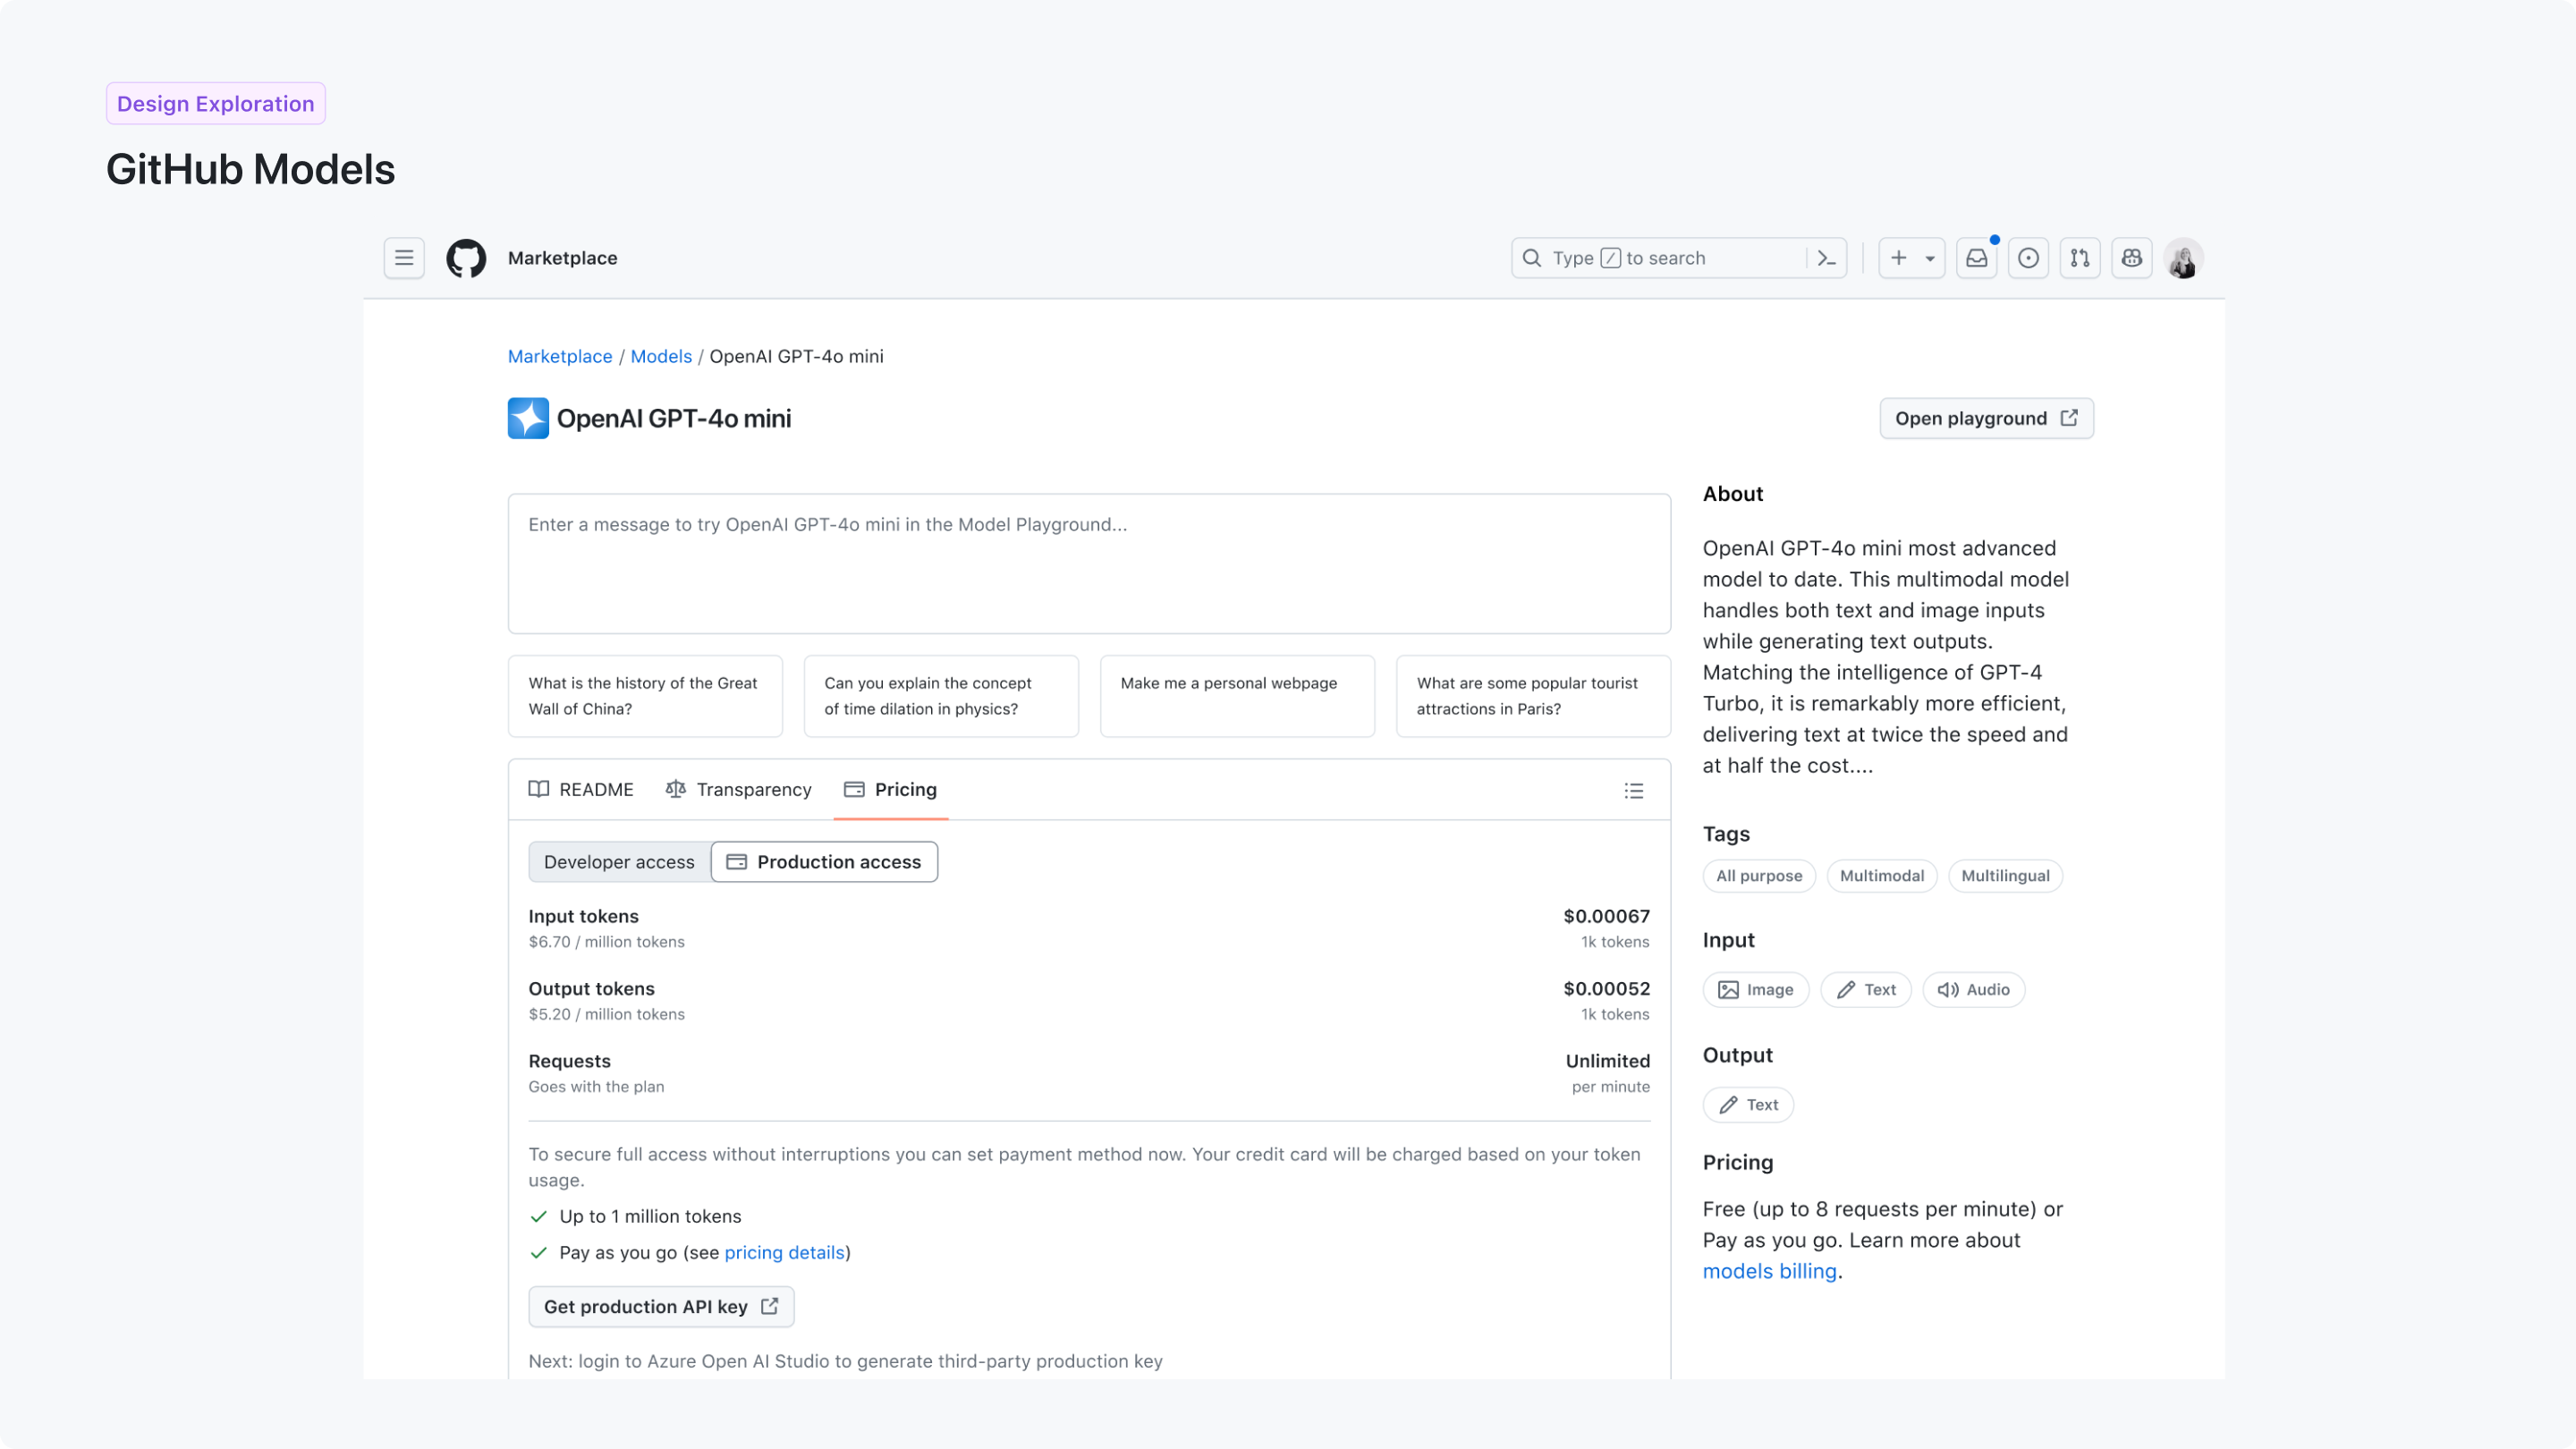View your issues via the issue icon
Screen dimensions: 2576x1449
pyautogui.click(x=2029, y=258)
